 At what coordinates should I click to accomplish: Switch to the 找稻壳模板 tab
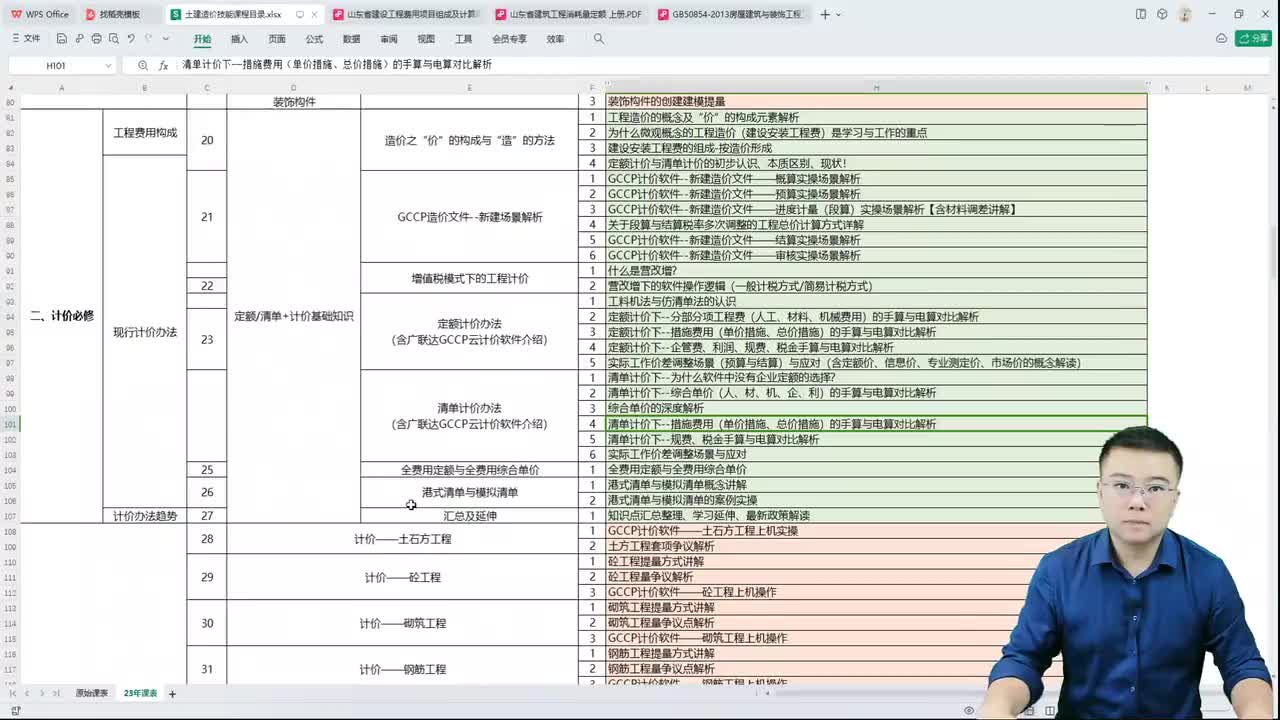pyautogui.click(x=119, y=14)
